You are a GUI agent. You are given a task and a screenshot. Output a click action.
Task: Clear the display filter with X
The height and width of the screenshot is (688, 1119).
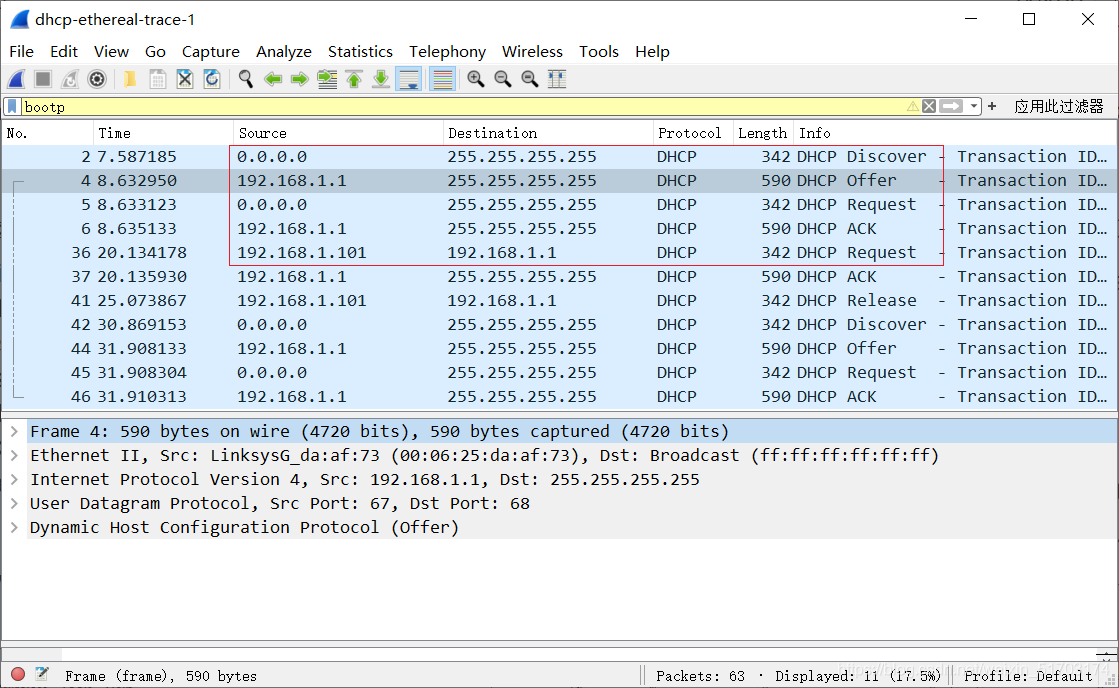click(928, 106)
